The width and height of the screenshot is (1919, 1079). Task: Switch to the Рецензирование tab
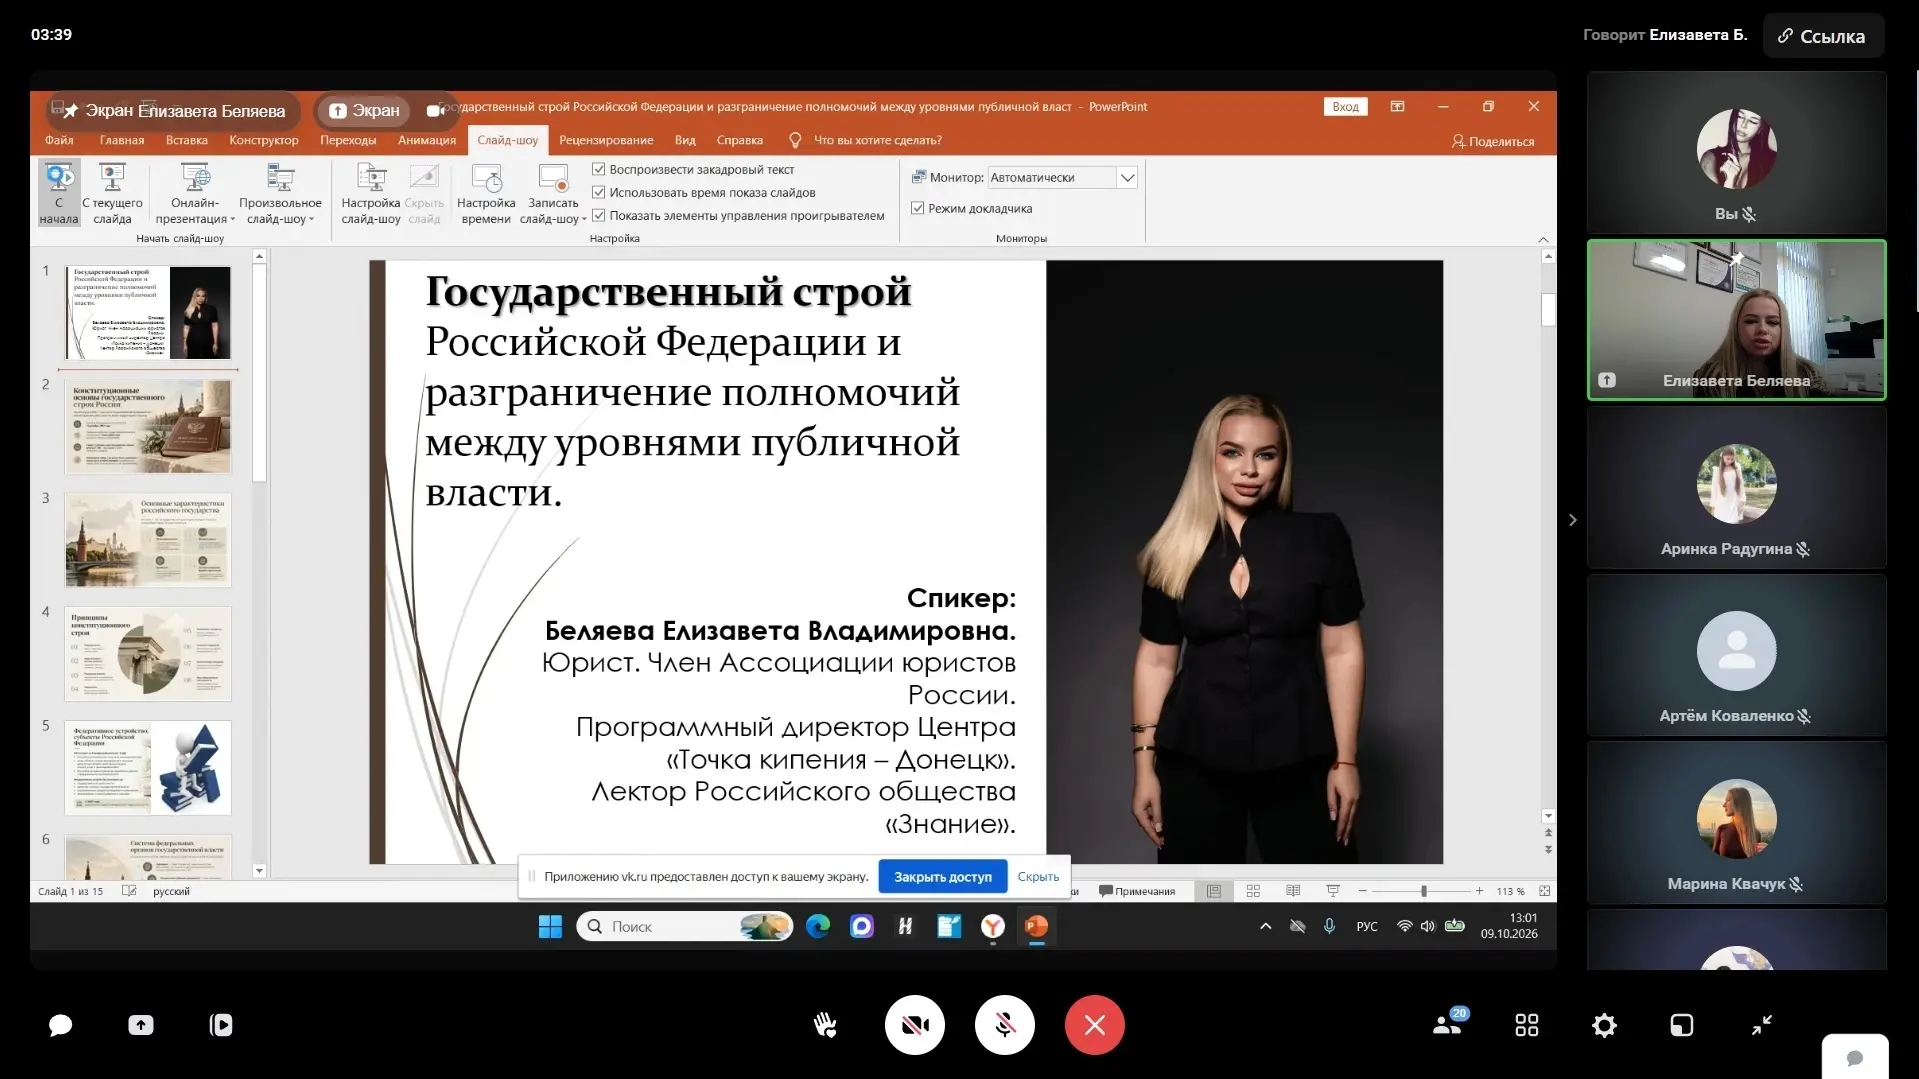tap(606, 140)
